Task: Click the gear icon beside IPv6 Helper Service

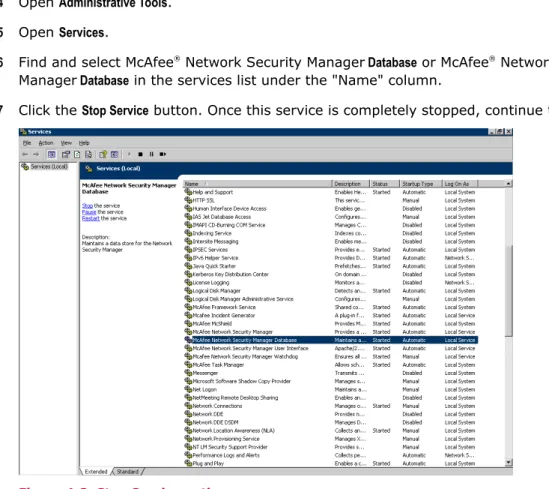Action: point(188,258)
